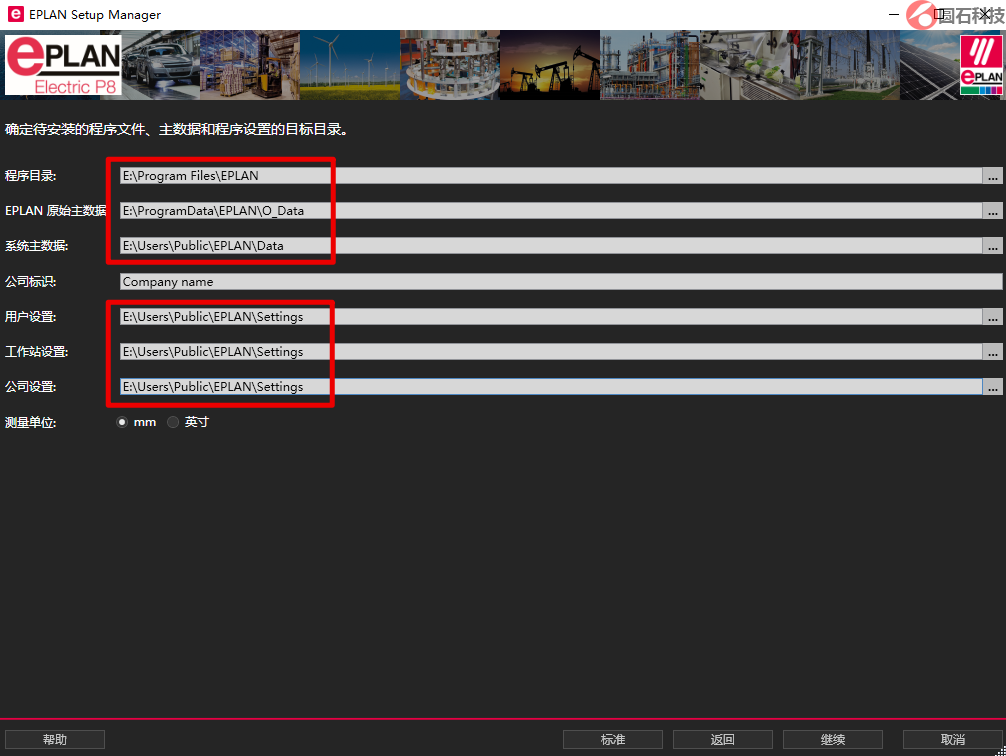Click the 测量单位 label text
This screenshot has height=756, width=1006.
[31, 423]
